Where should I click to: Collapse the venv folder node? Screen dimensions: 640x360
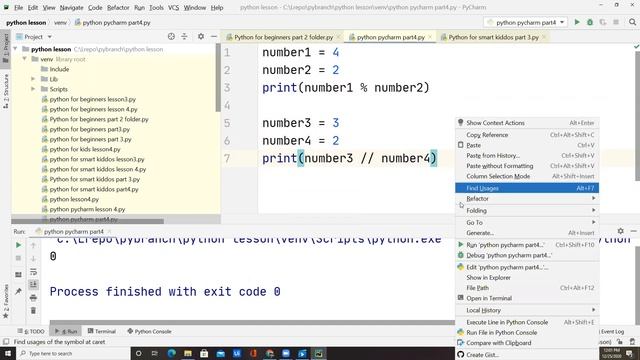tap(24, 59)
